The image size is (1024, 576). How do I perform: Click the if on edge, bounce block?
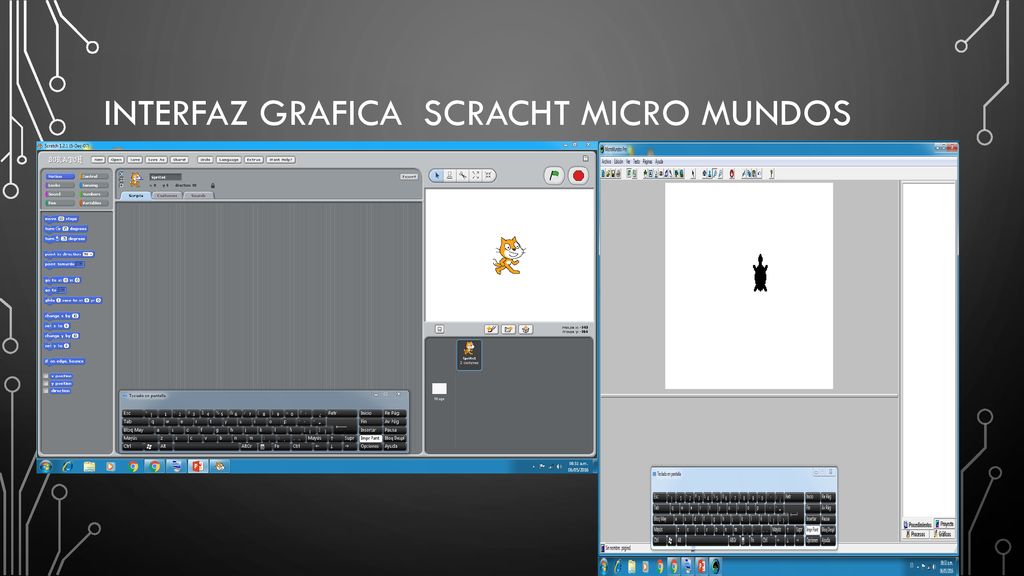(x=65, y=361)
